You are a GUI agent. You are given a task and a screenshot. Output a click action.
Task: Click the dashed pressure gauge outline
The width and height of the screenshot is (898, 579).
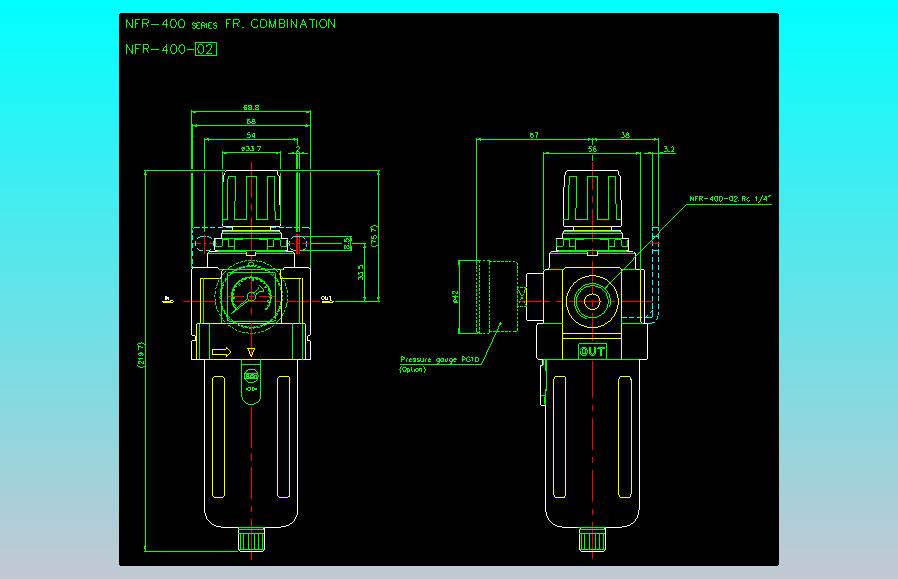[x=489, y=295]
